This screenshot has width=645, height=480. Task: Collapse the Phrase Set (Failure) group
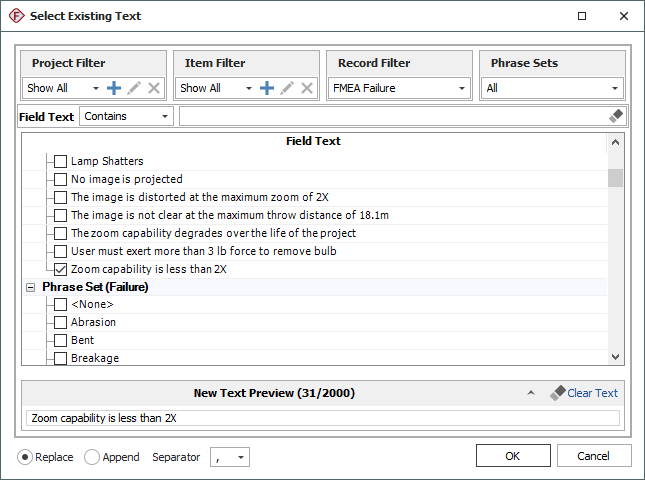point(31,287)
